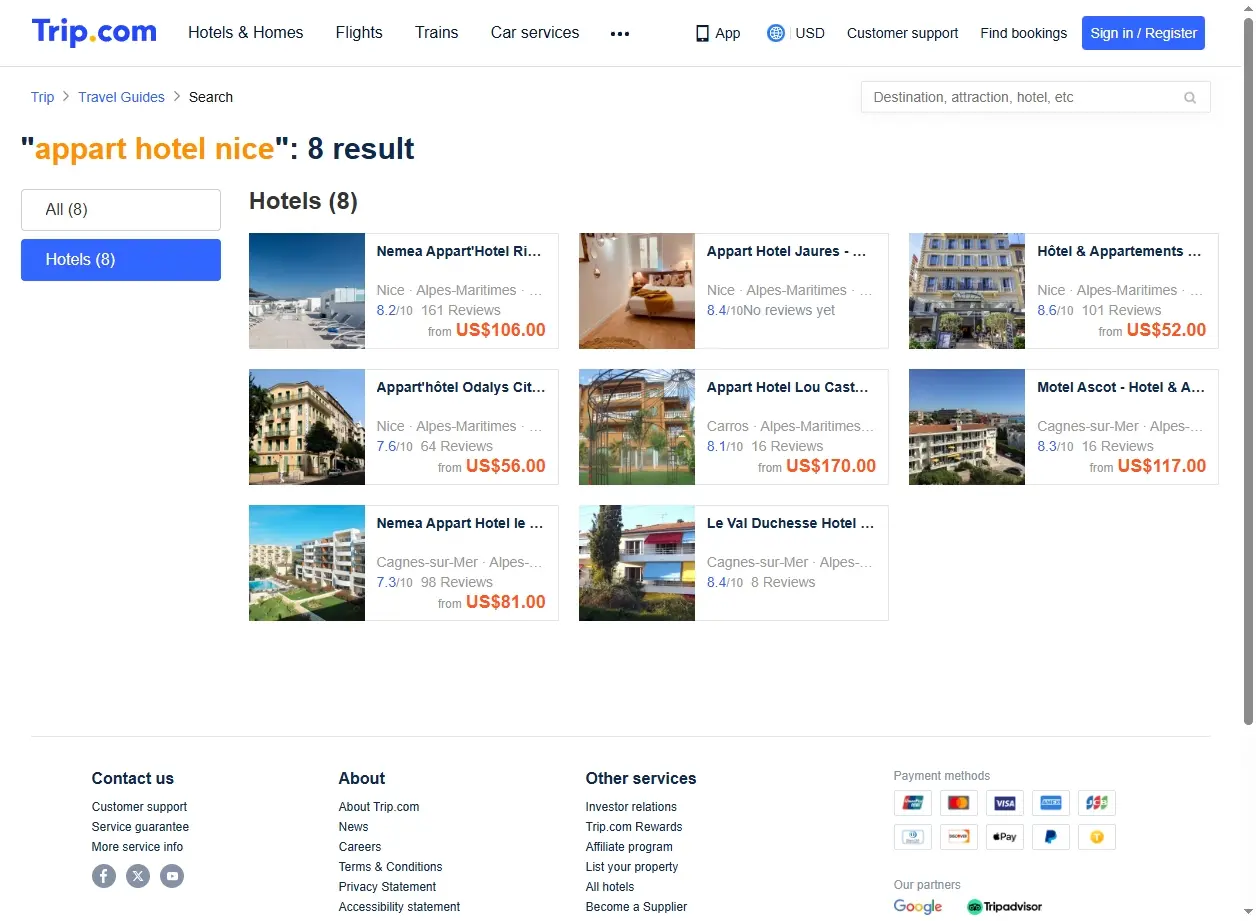The image size is (1256, 921).
Task: Open the Flights menu
Action: click(359, 33)
